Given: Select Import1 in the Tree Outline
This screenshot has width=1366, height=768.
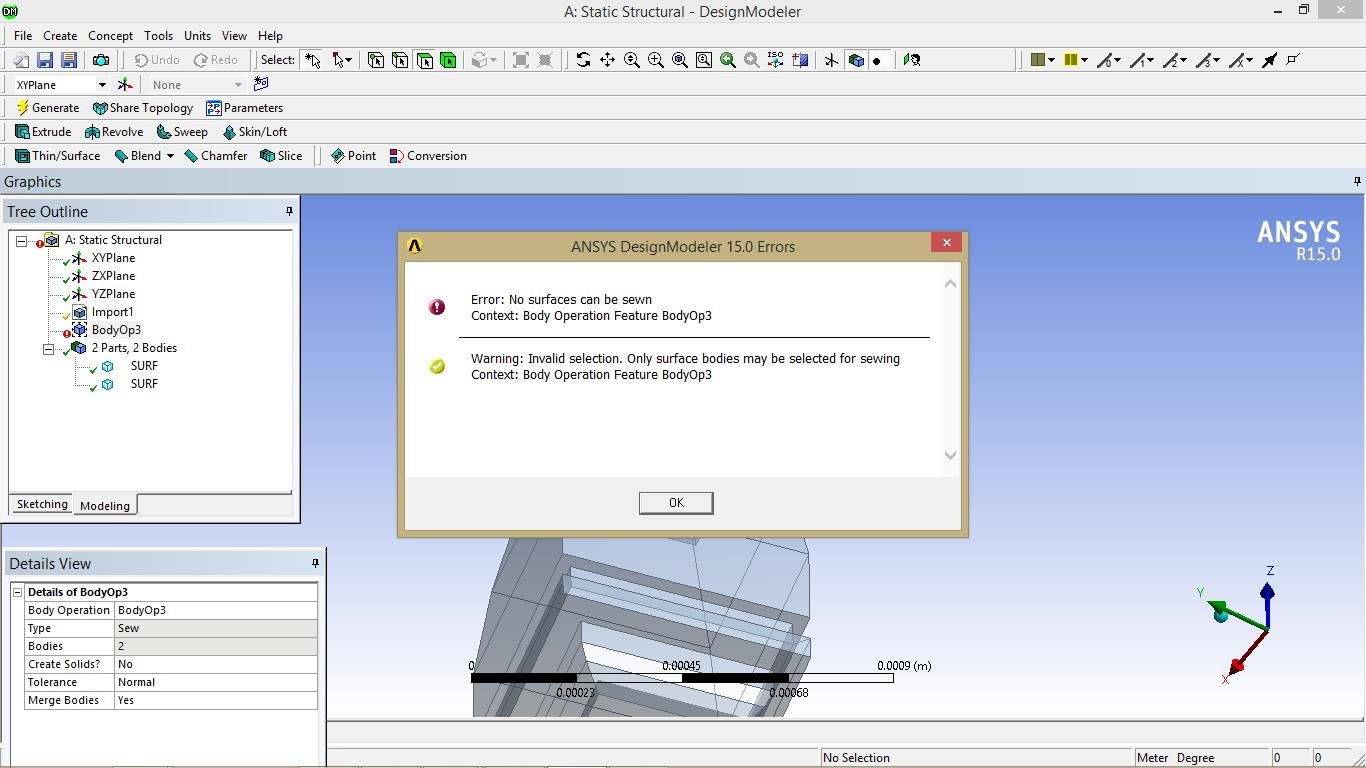Looking at the screenshot, I should [x=112, y=312].
